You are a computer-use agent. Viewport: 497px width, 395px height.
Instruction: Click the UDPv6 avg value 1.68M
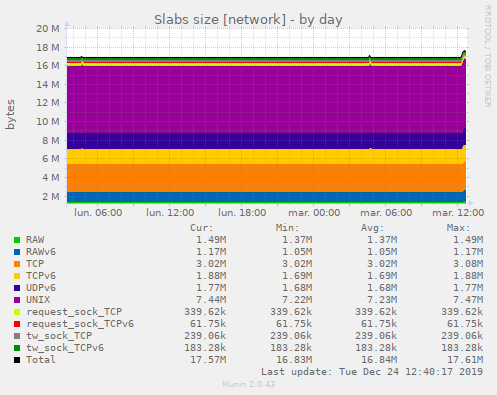[x=382, y=288]
